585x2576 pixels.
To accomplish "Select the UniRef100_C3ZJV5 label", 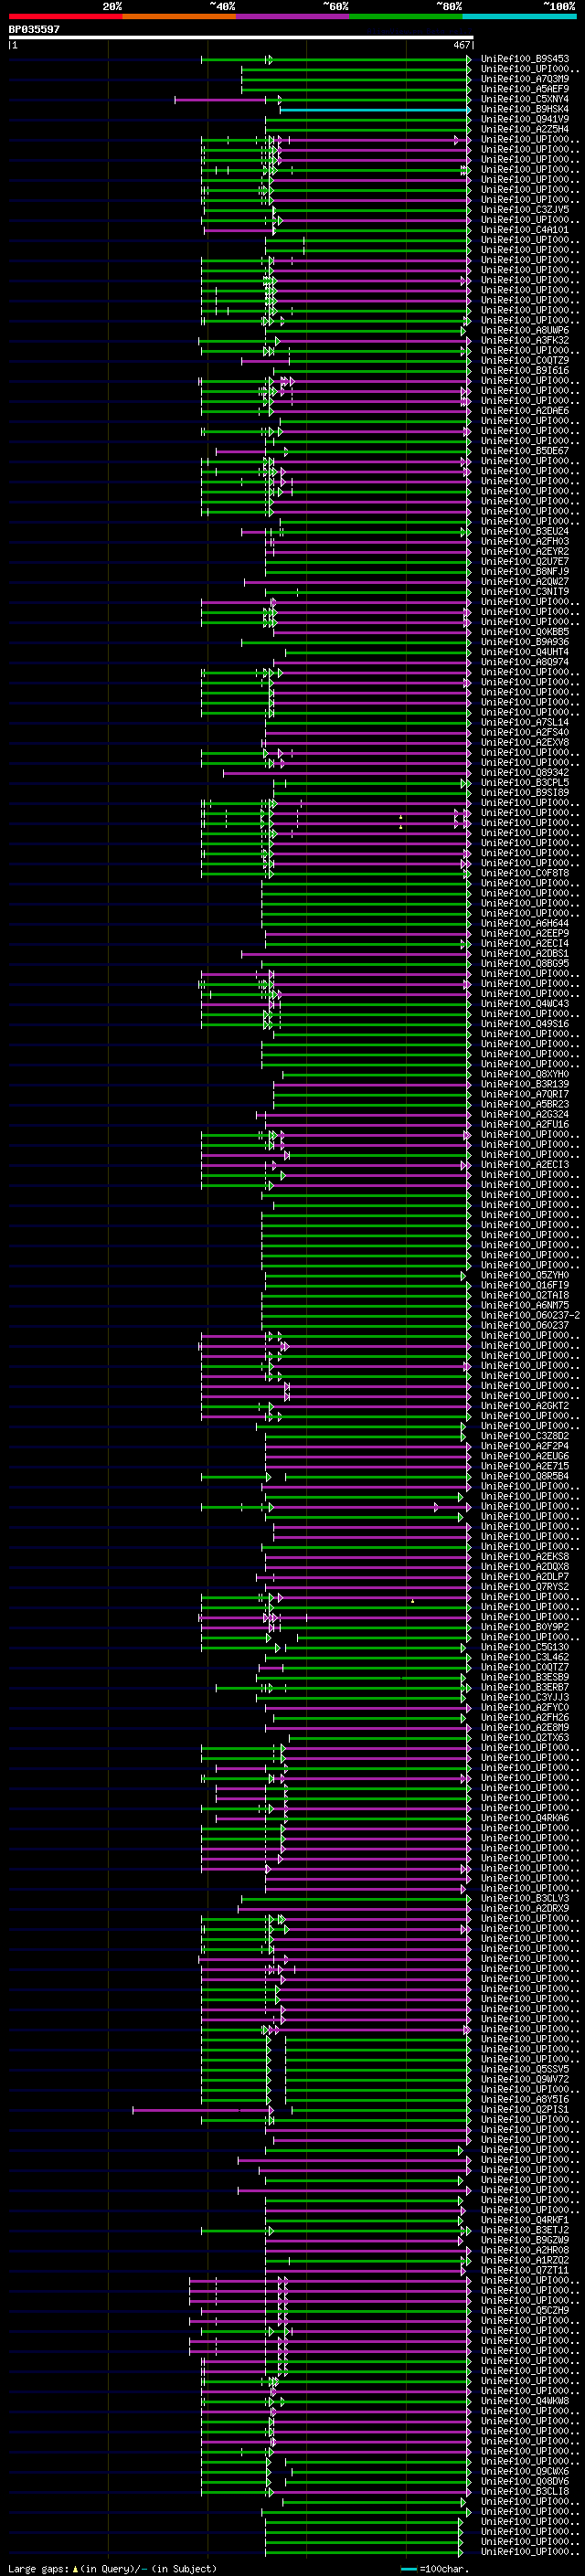I will pos(525,210).
